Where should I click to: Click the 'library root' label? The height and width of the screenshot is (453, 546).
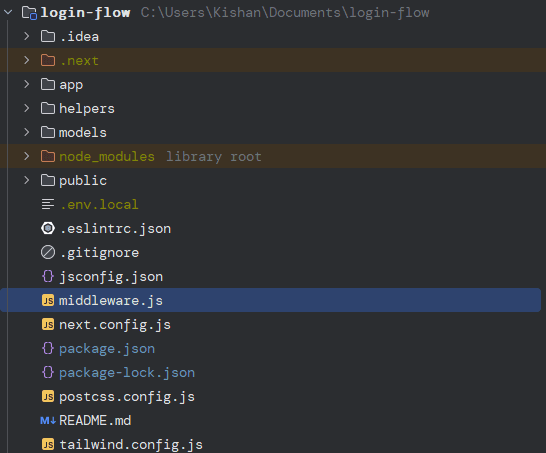point(213,157)
